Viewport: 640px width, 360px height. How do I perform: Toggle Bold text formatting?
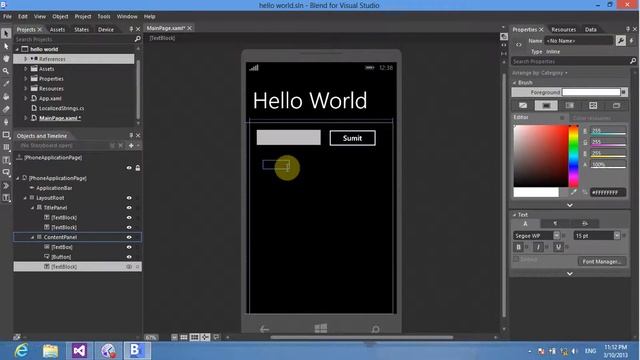coord(518,247)
